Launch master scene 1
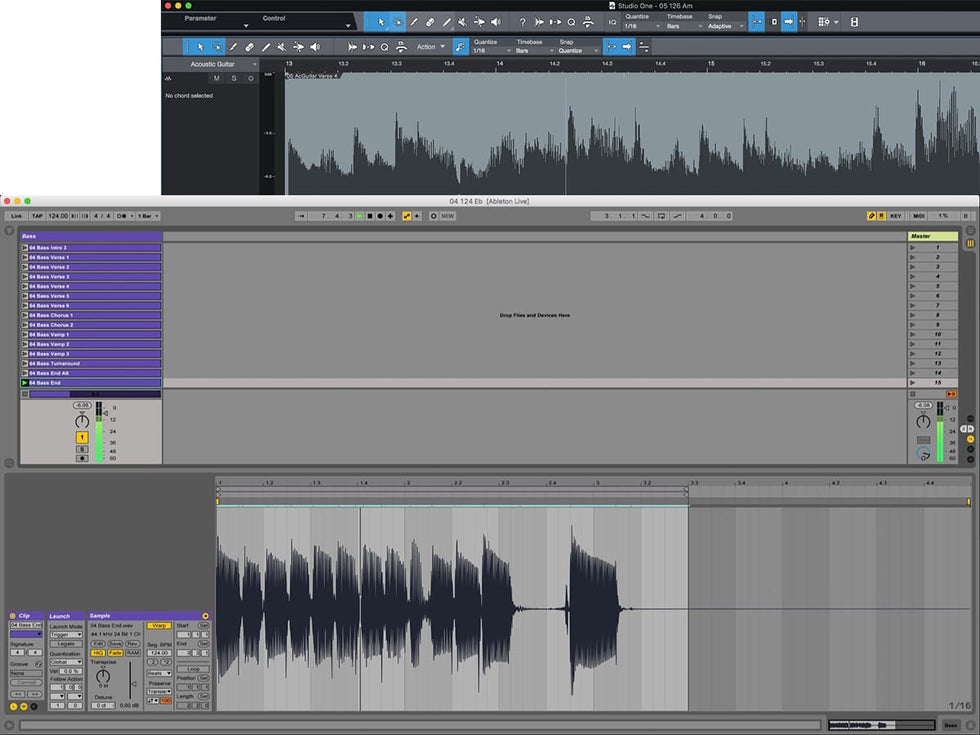The height and width of the screenshot is (735, 980). coord(913,248)
